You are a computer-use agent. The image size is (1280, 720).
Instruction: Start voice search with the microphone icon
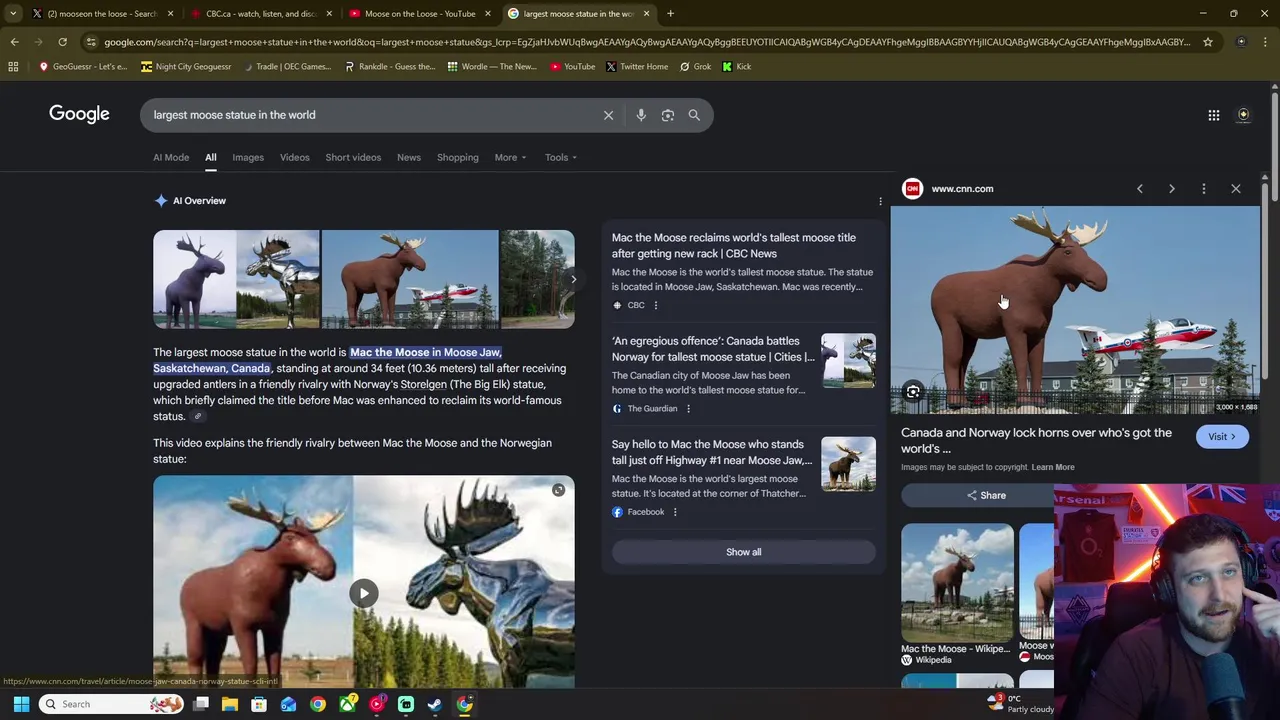[x=641, y=115]
